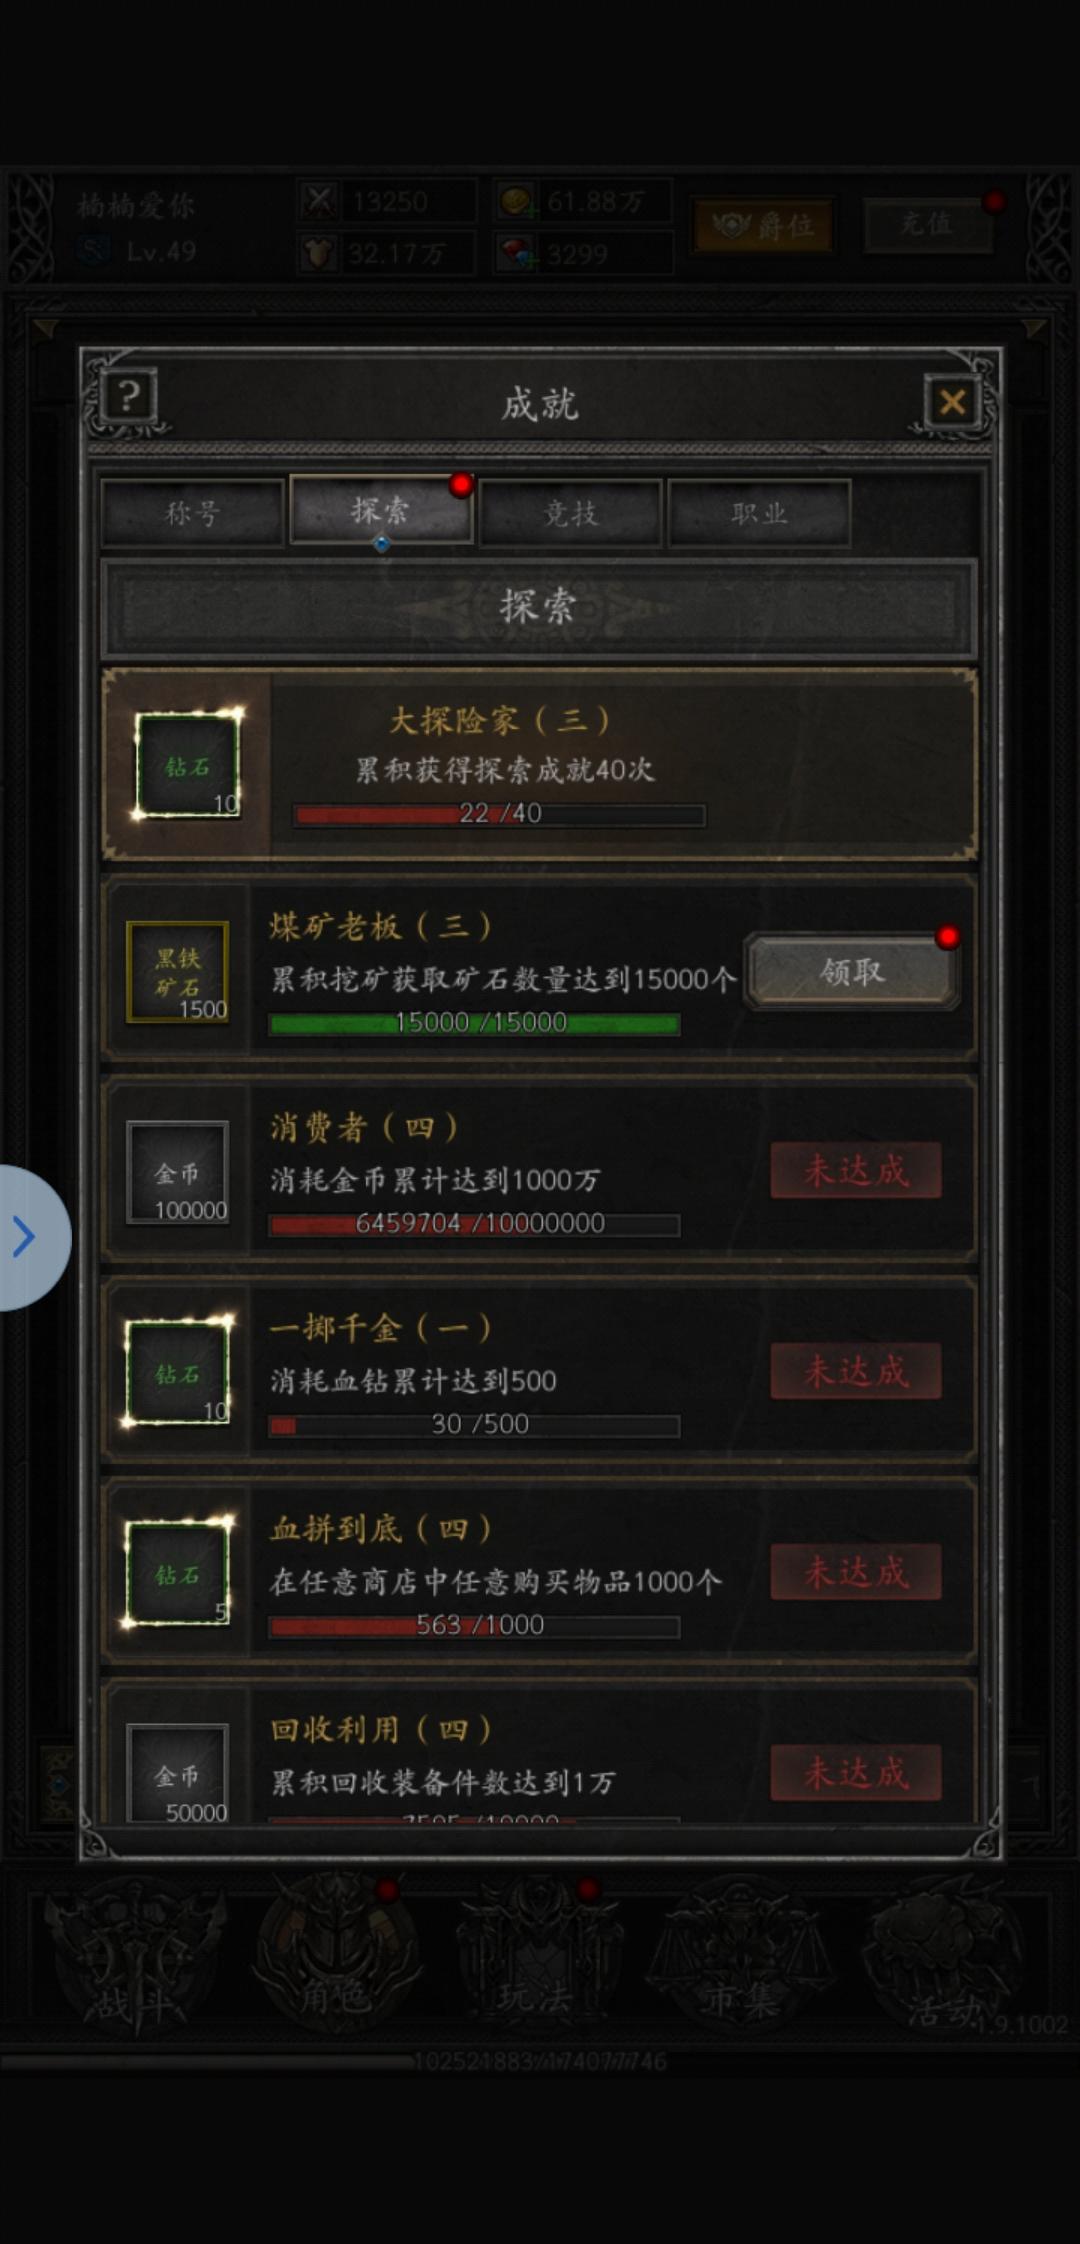This screenshot has height=2244, width=1080.
Task: Tap the 黑铁矿石 1500 reward icon
Action: 178,971
